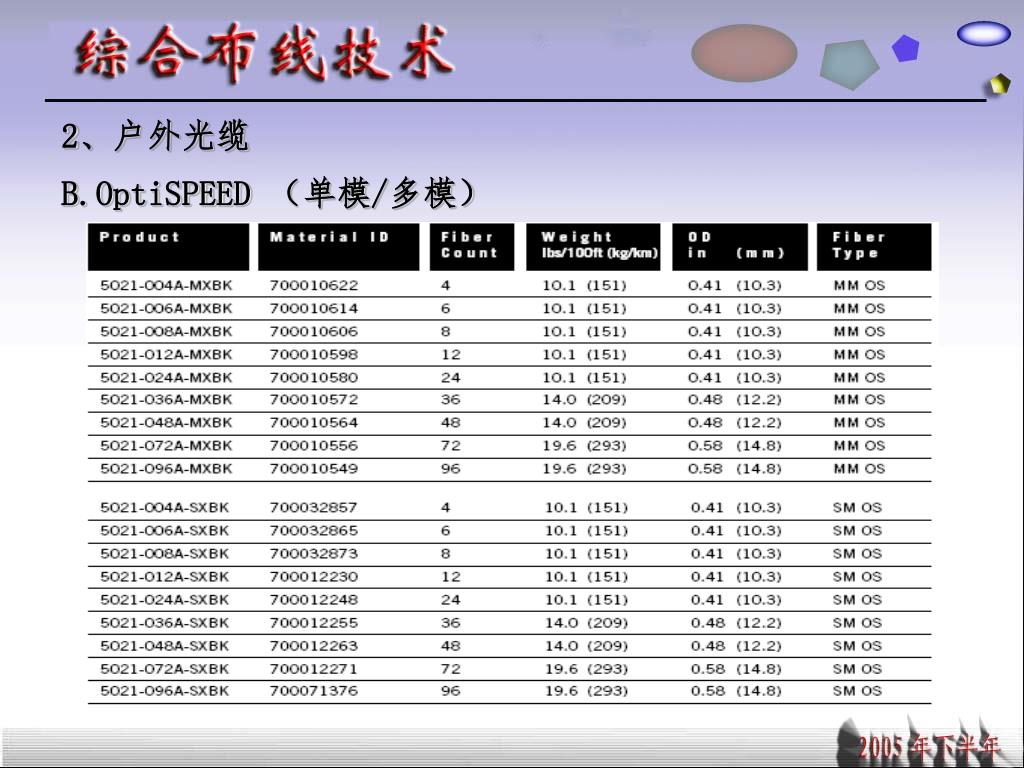Click the Weight lbs/100ft column header
This screenshot has height=768, width=1024.
tap(593, 247)
